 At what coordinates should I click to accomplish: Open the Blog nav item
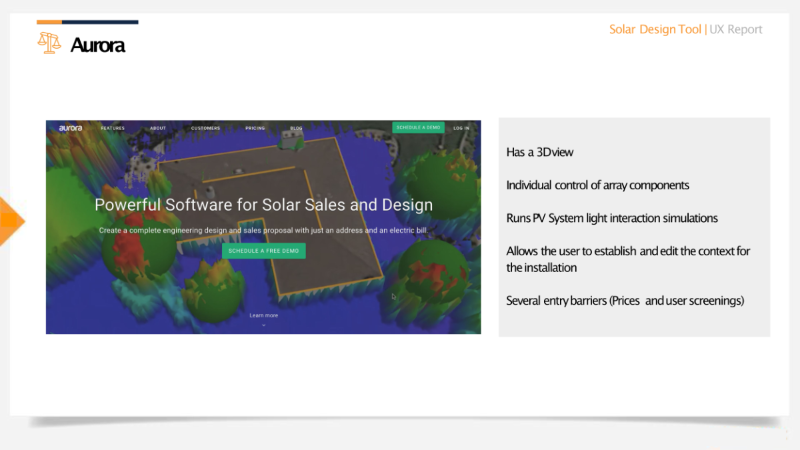click(x=296, y=128)
